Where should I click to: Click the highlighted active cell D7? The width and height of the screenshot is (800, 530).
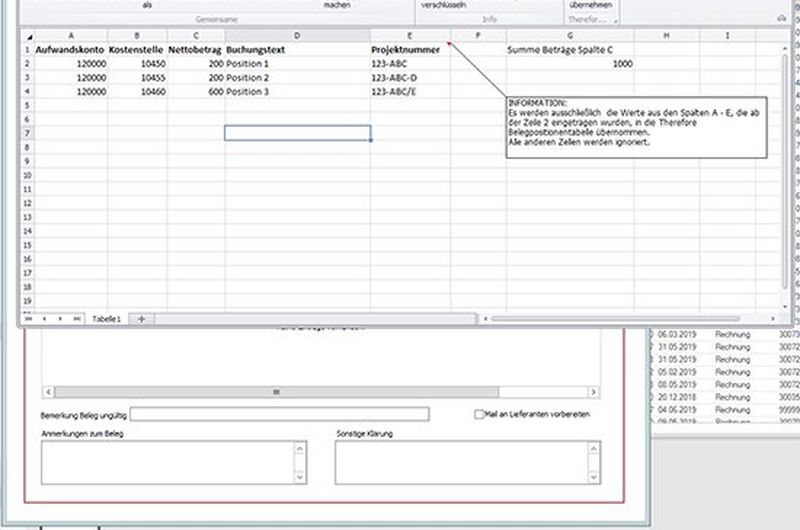point(297,133)
